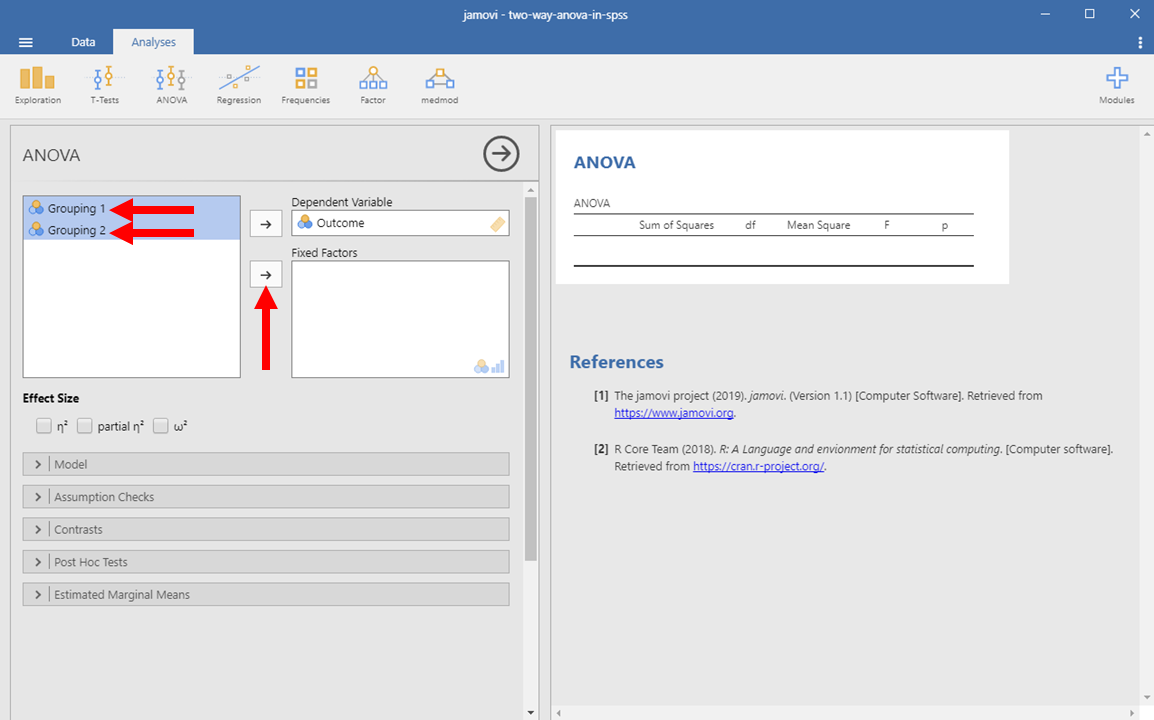Expand the Model section
1154x720 pixels.
[x=265, y=464]
